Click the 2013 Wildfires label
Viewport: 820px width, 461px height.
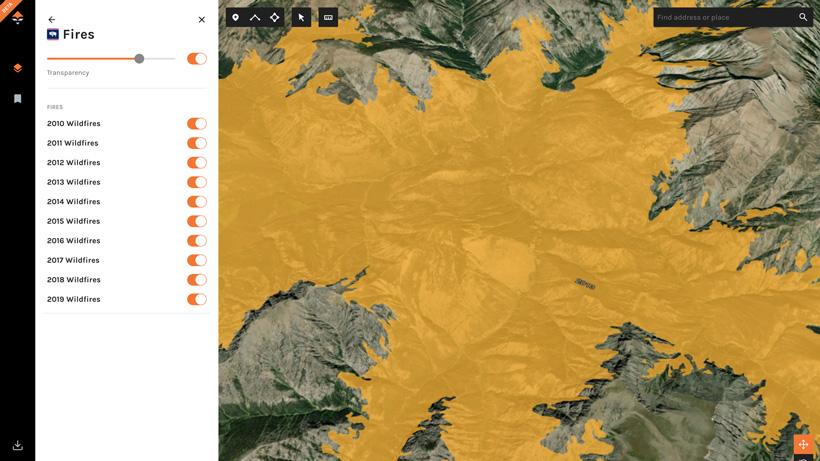[74, 182]
